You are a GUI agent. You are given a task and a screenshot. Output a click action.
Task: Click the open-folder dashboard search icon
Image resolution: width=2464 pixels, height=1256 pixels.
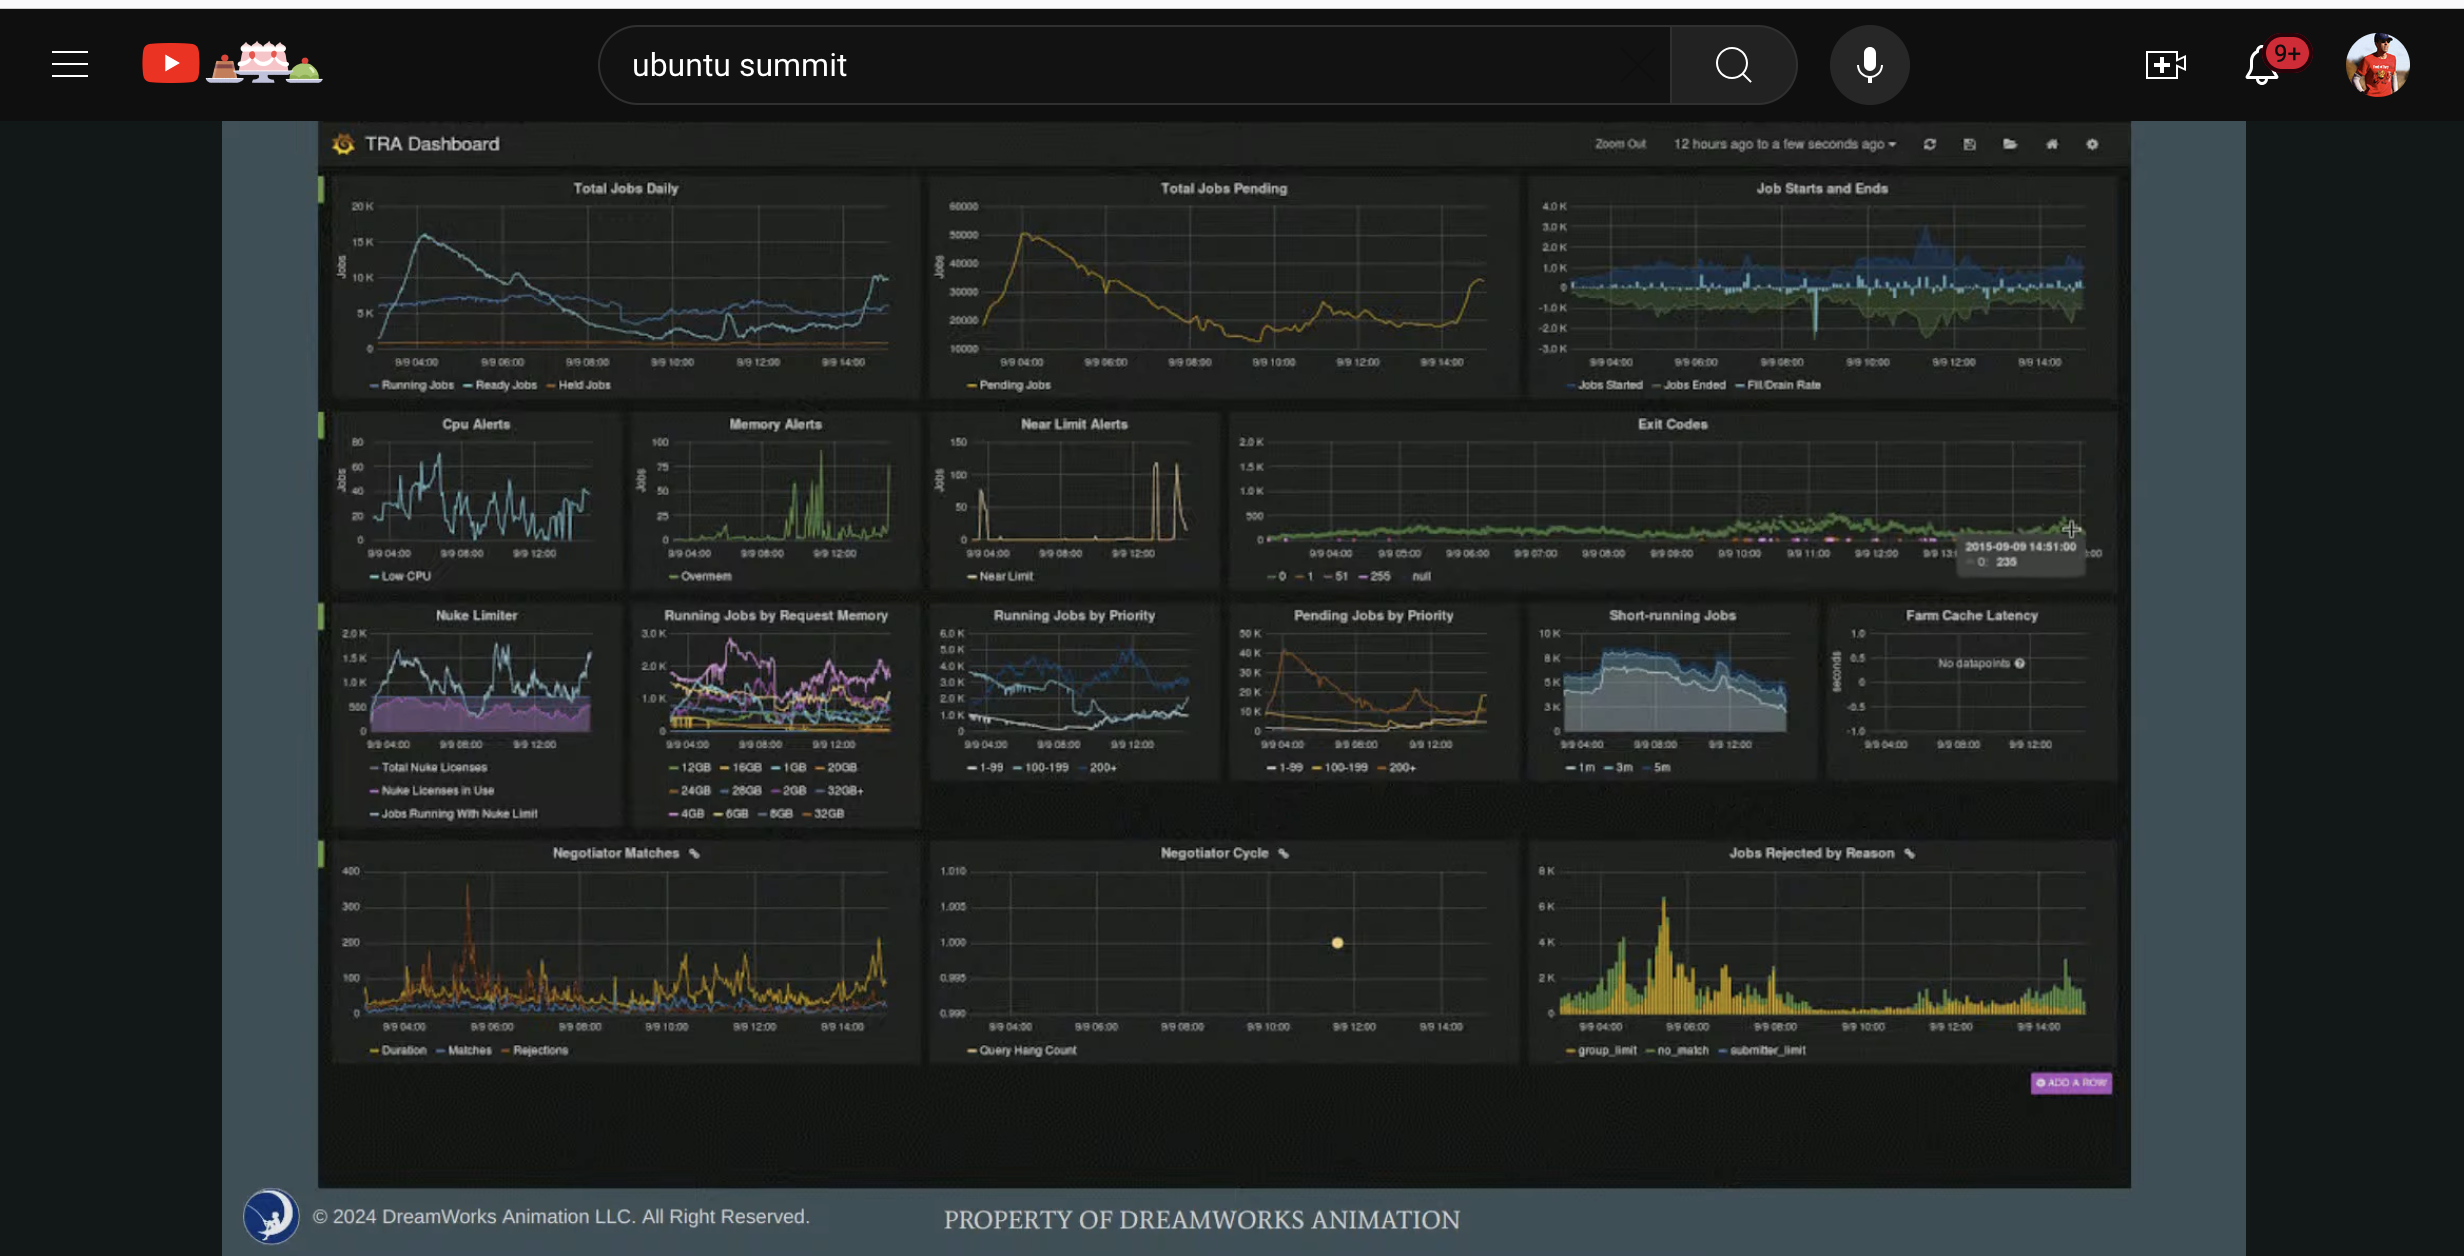(x=2010, y=144)
